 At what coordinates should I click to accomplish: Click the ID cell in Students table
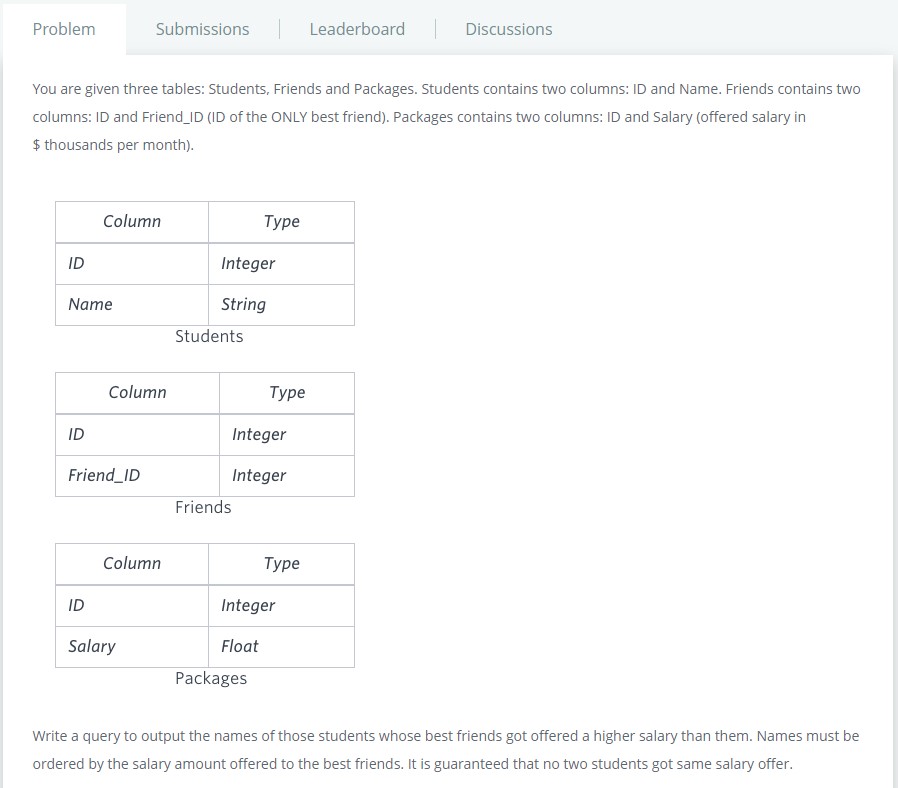pyautogui.click(x=76, y=263)
